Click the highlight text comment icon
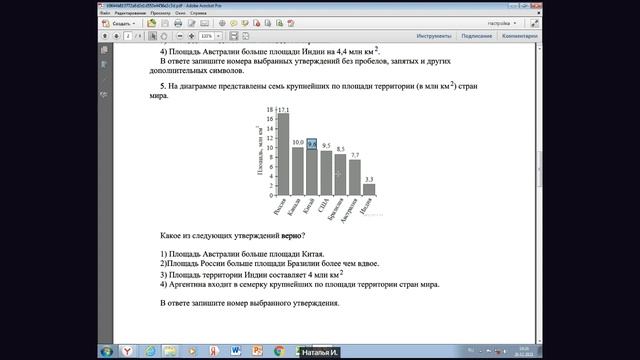The image size is (640, 360). pyautogui.click(x=245, y=23)
